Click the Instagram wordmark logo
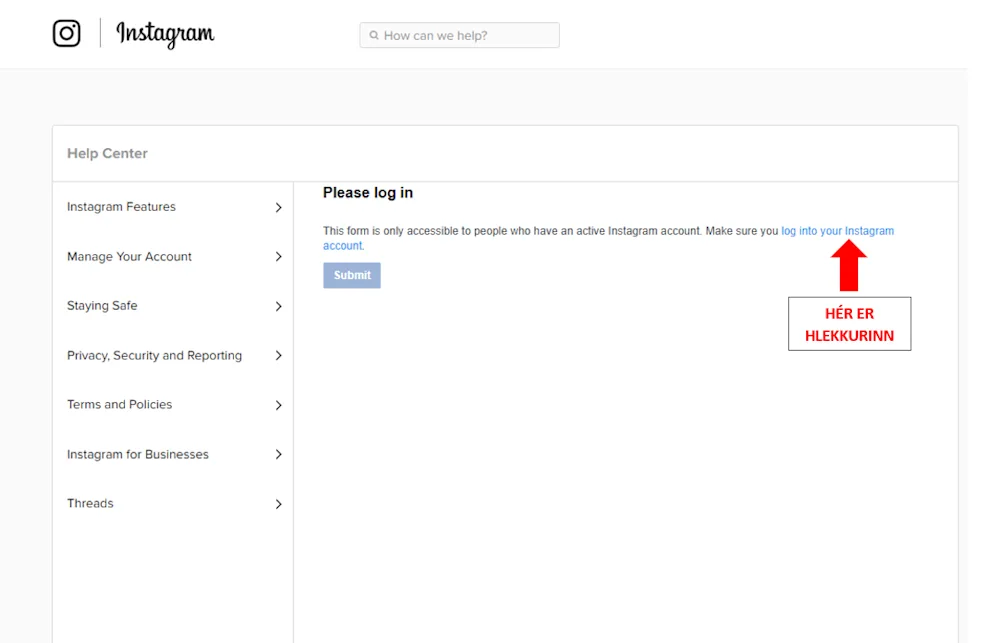Viewport: 1000px width, 643px height. pos(165,34)
